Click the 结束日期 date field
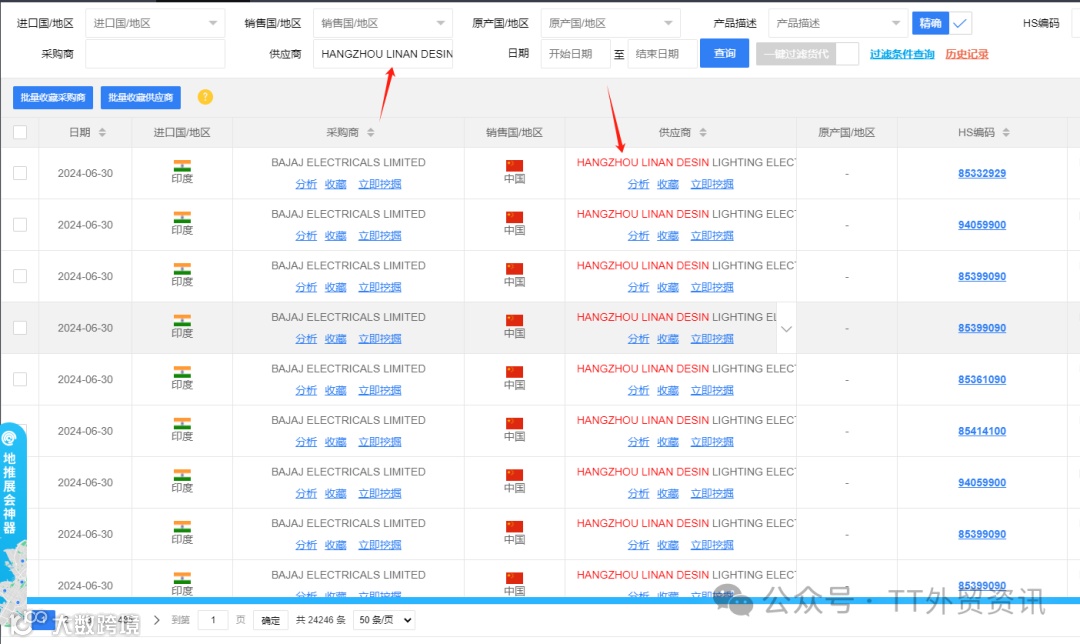Viewport: 1080px width, 644px height. coord(663,54)
